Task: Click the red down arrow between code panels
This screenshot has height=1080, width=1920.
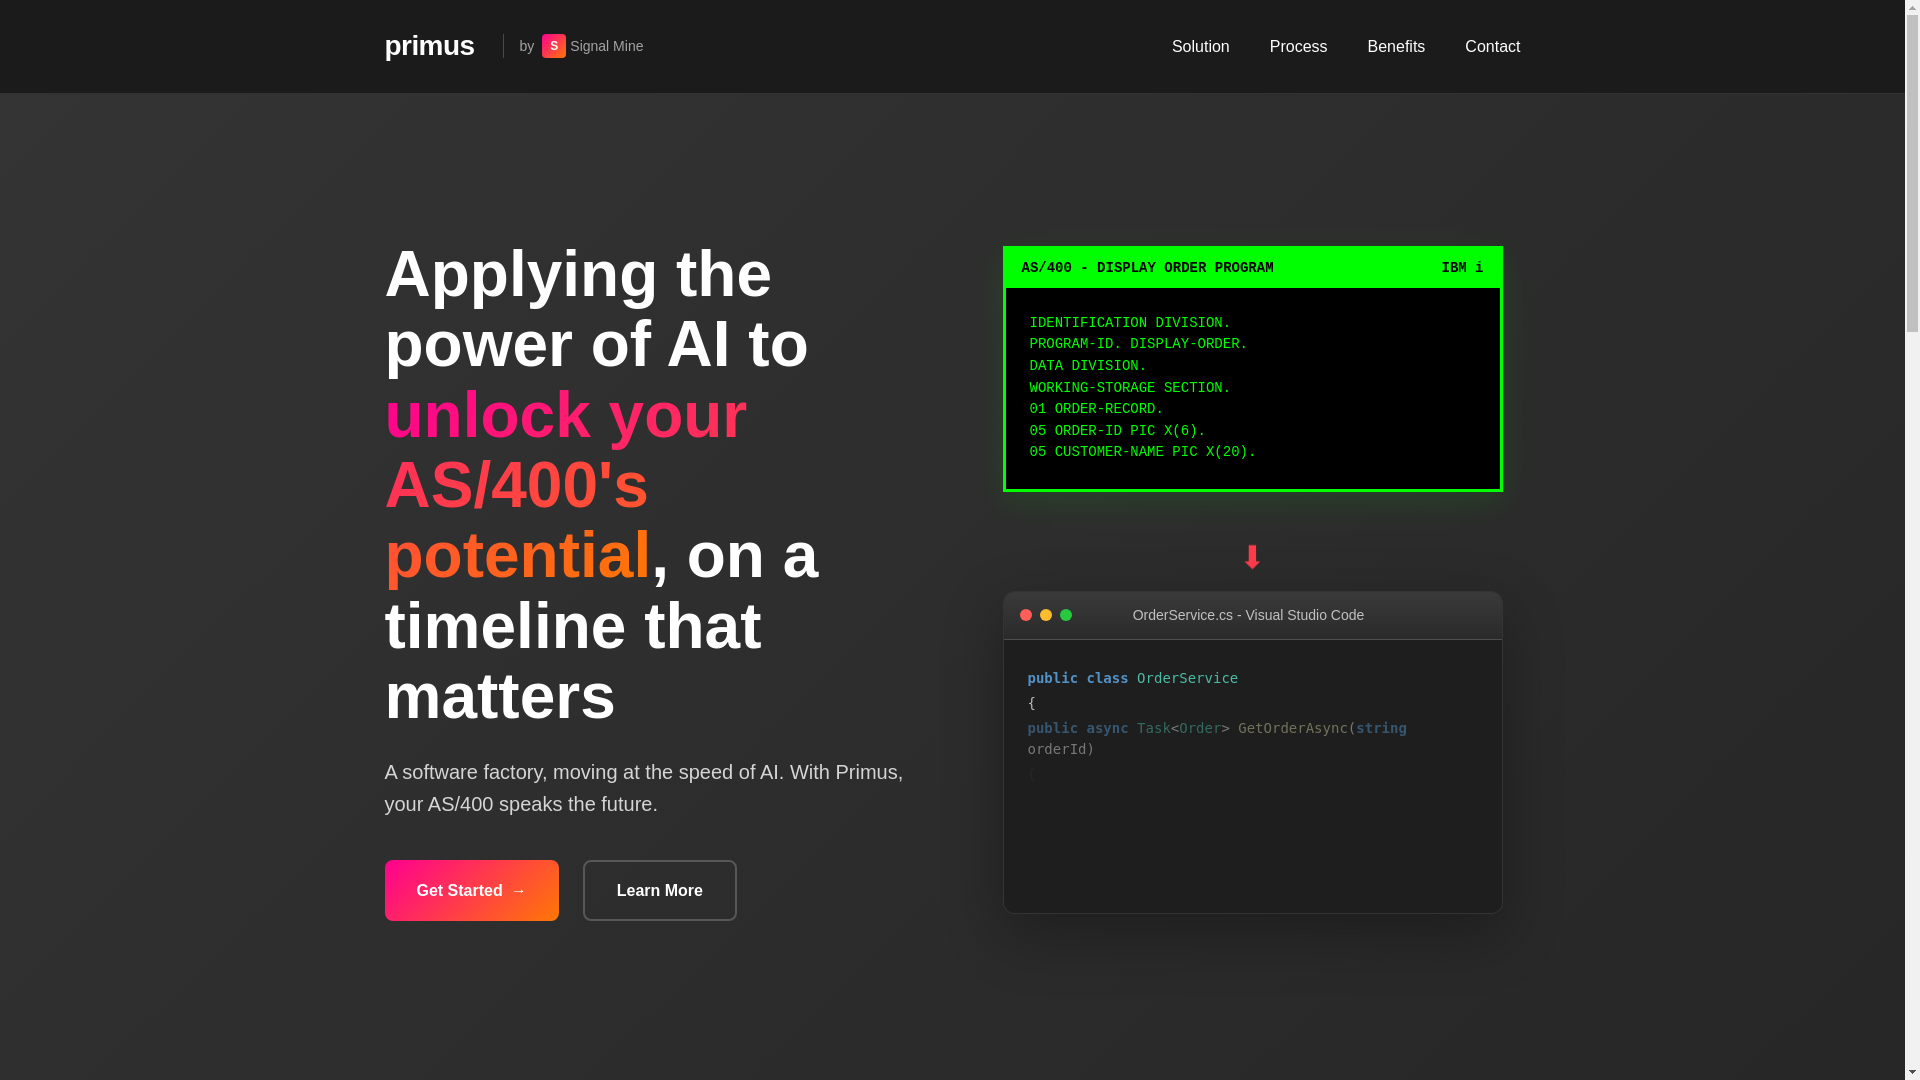Action: 1252,557
